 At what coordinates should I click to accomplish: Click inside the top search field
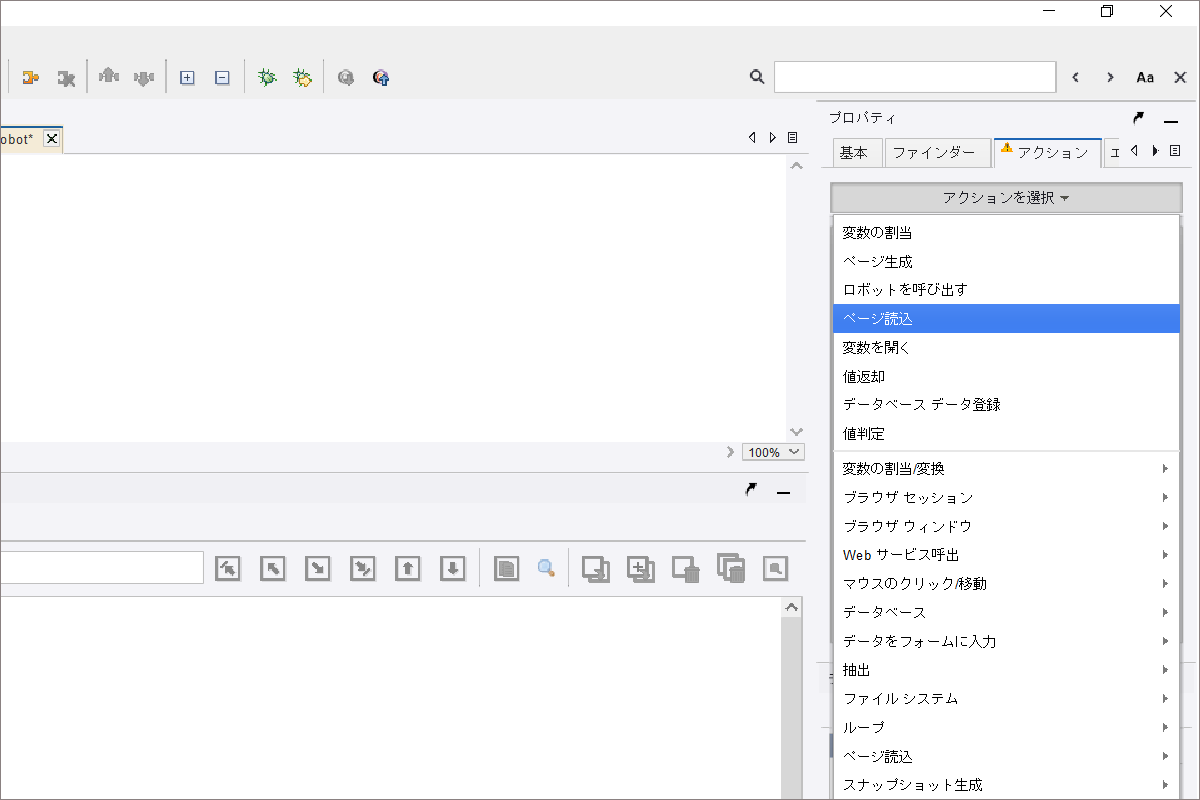point(915,77)
